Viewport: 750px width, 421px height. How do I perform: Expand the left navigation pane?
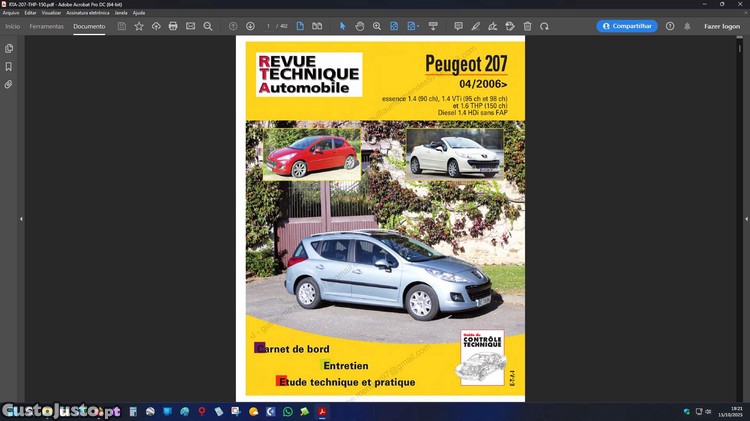click(21, 219)
